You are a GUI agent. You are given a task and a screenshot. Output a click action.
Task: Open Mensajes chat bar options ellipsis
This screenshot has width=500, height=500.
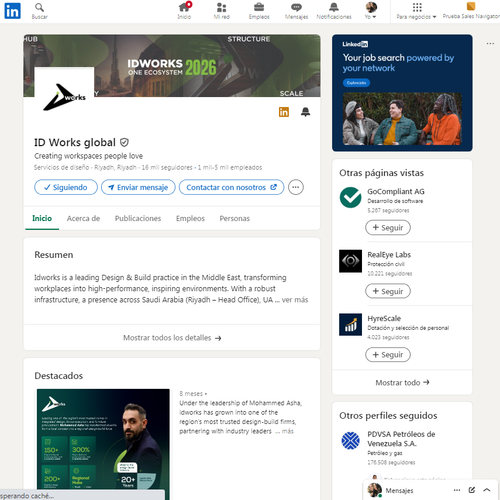coord(457,490)
